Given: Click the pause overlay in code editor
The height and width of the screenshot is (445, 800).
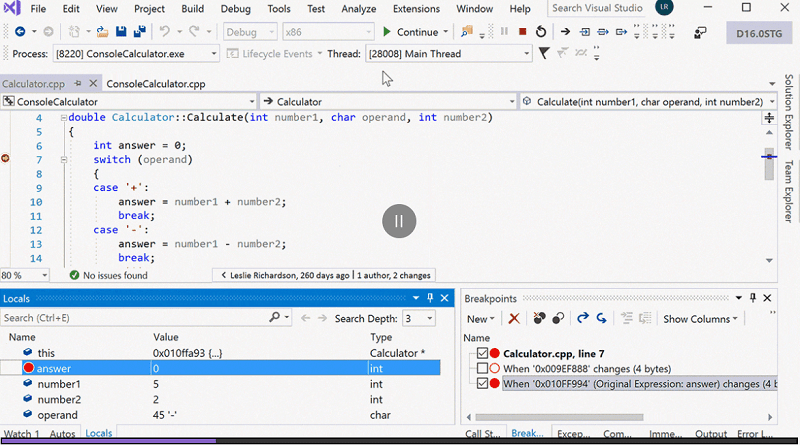Looking at the screenshot, I should click(398, 220).
